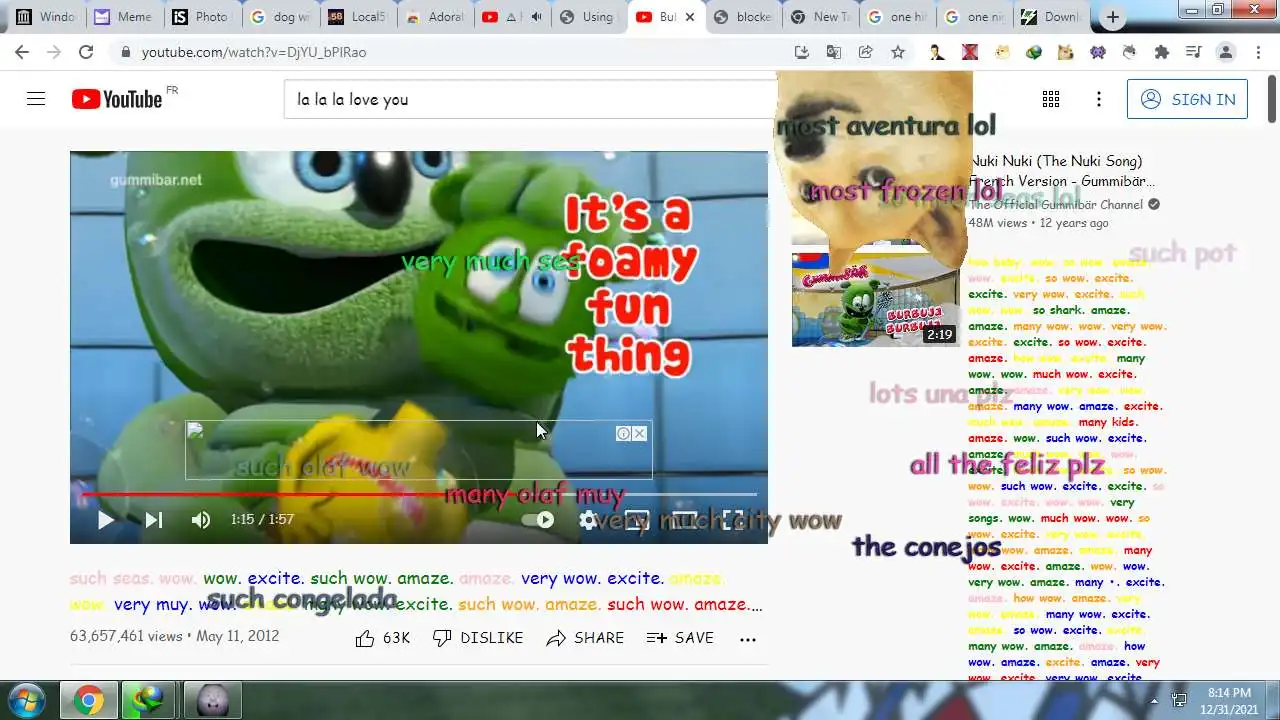The image size is (1280, 720).
Task: Switch to the muted YouTube tab
Action: (x=513, y=17)
